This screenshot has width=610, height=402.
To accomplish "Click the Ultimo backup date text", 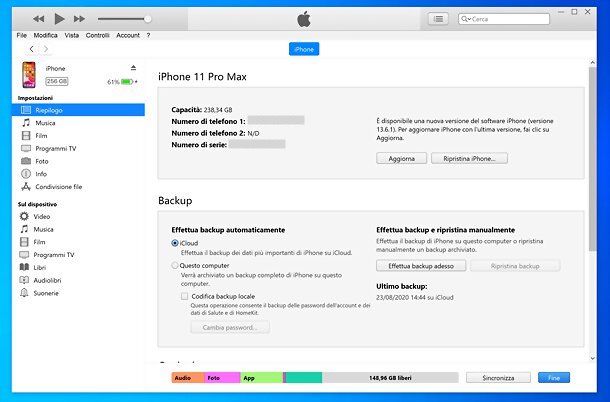I will (x=415, y=297).
